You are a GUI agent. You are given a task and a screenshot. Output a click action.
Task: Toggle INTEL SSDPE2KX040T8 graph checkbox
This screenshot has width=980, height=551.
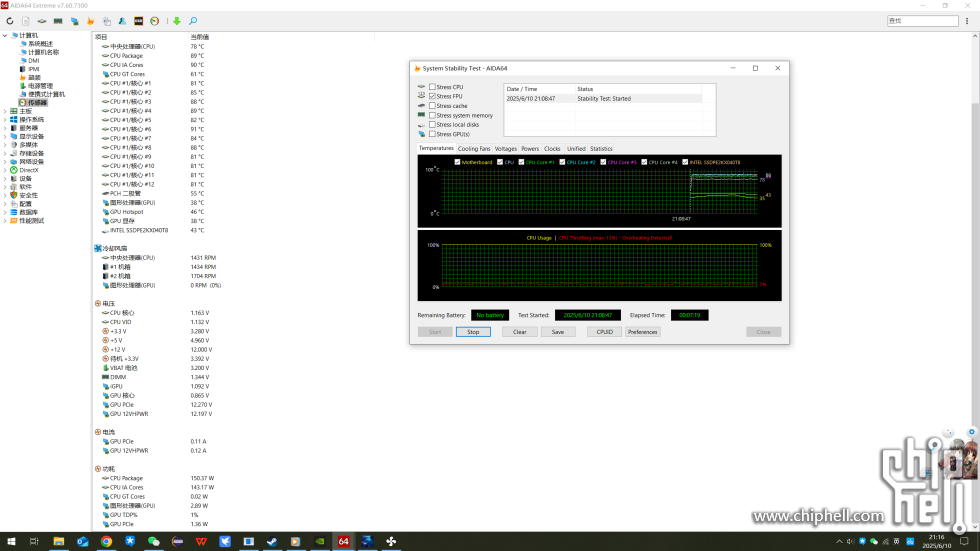click(685, 162)
